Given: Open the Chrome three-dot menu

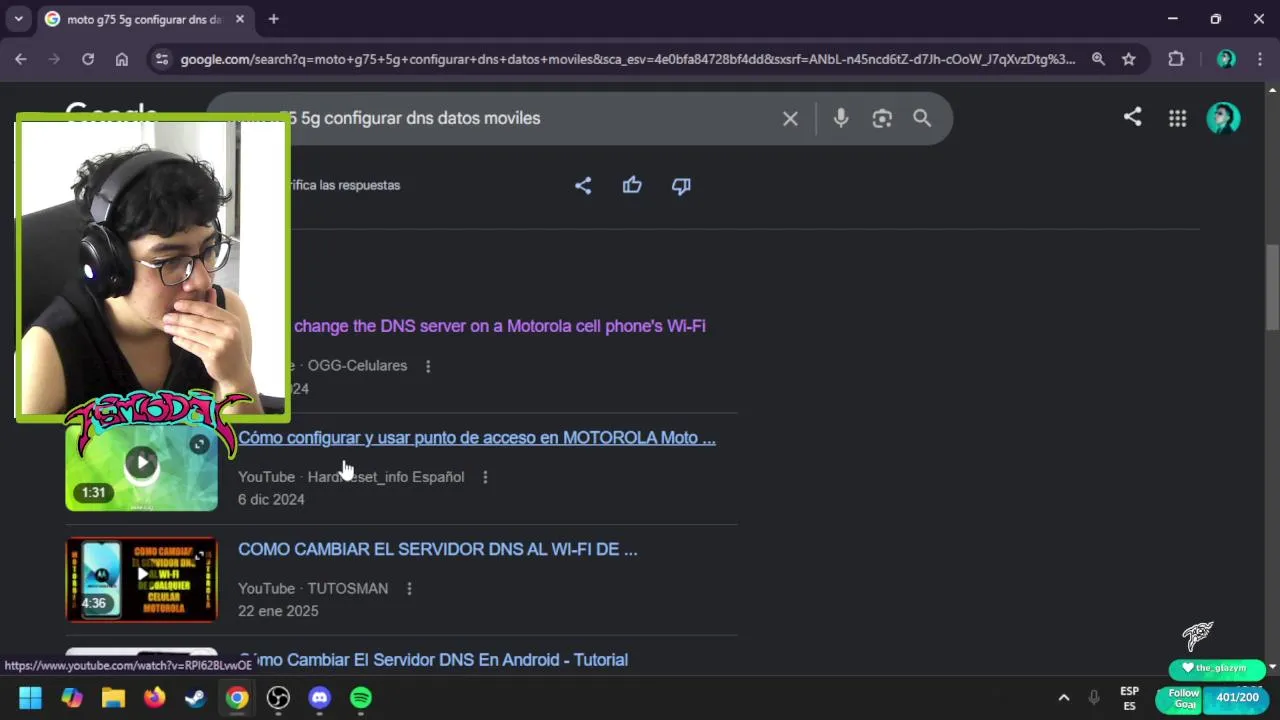Looking at the screenshot, I should tap(1259, 59).
